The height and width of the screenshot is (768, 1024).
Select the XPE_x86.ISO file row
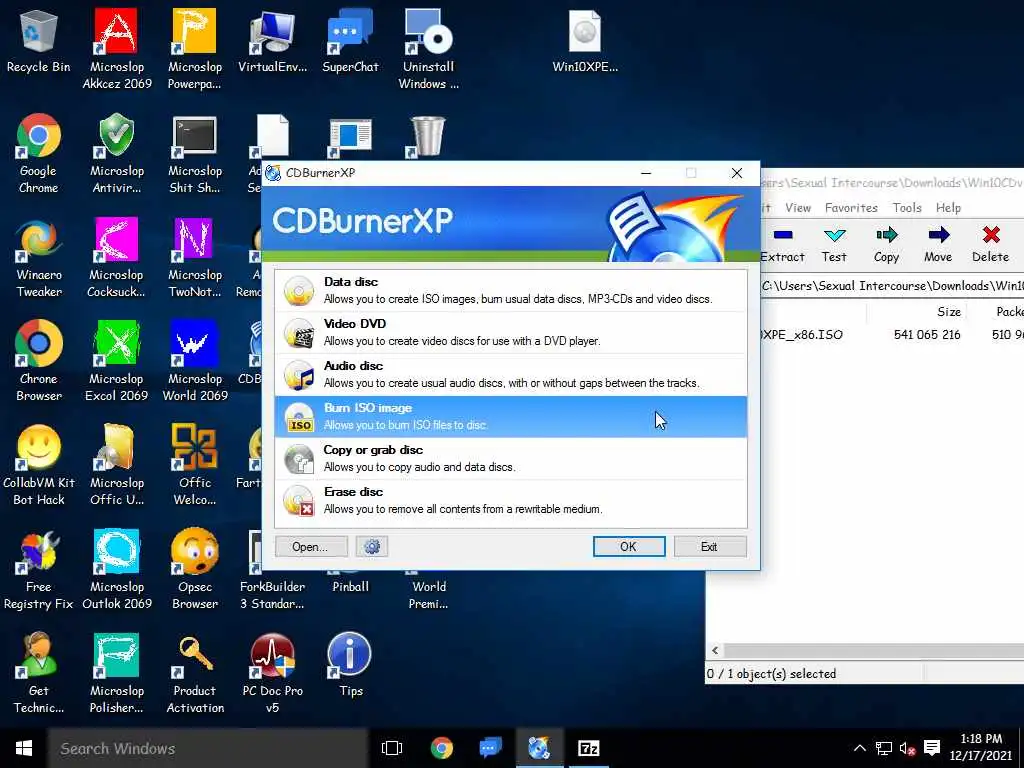892,334
